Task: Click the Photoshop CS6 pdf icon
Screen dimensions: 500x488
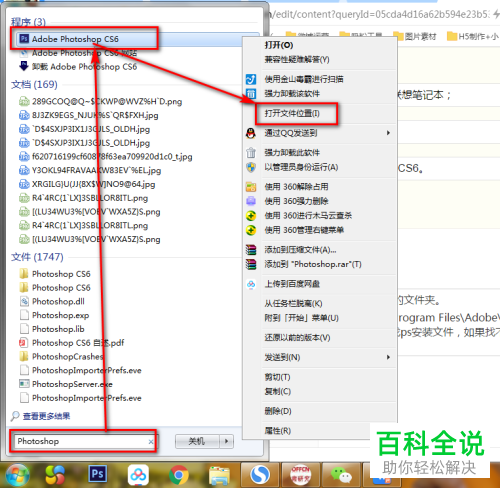Action: pos(24,342)
